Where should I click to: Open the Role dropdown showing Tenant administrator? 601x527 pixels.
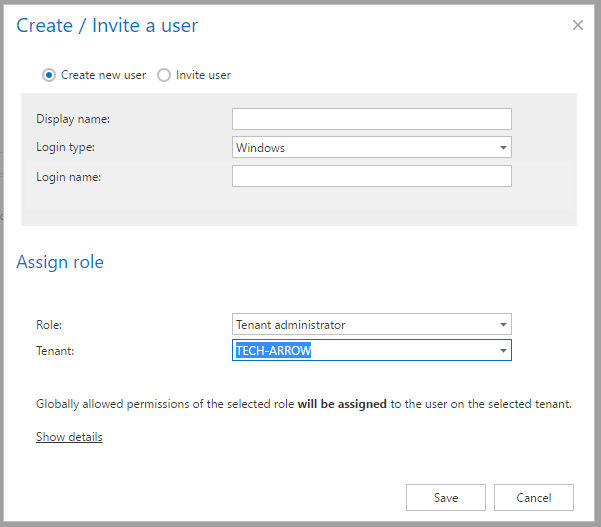pos(363,324)
